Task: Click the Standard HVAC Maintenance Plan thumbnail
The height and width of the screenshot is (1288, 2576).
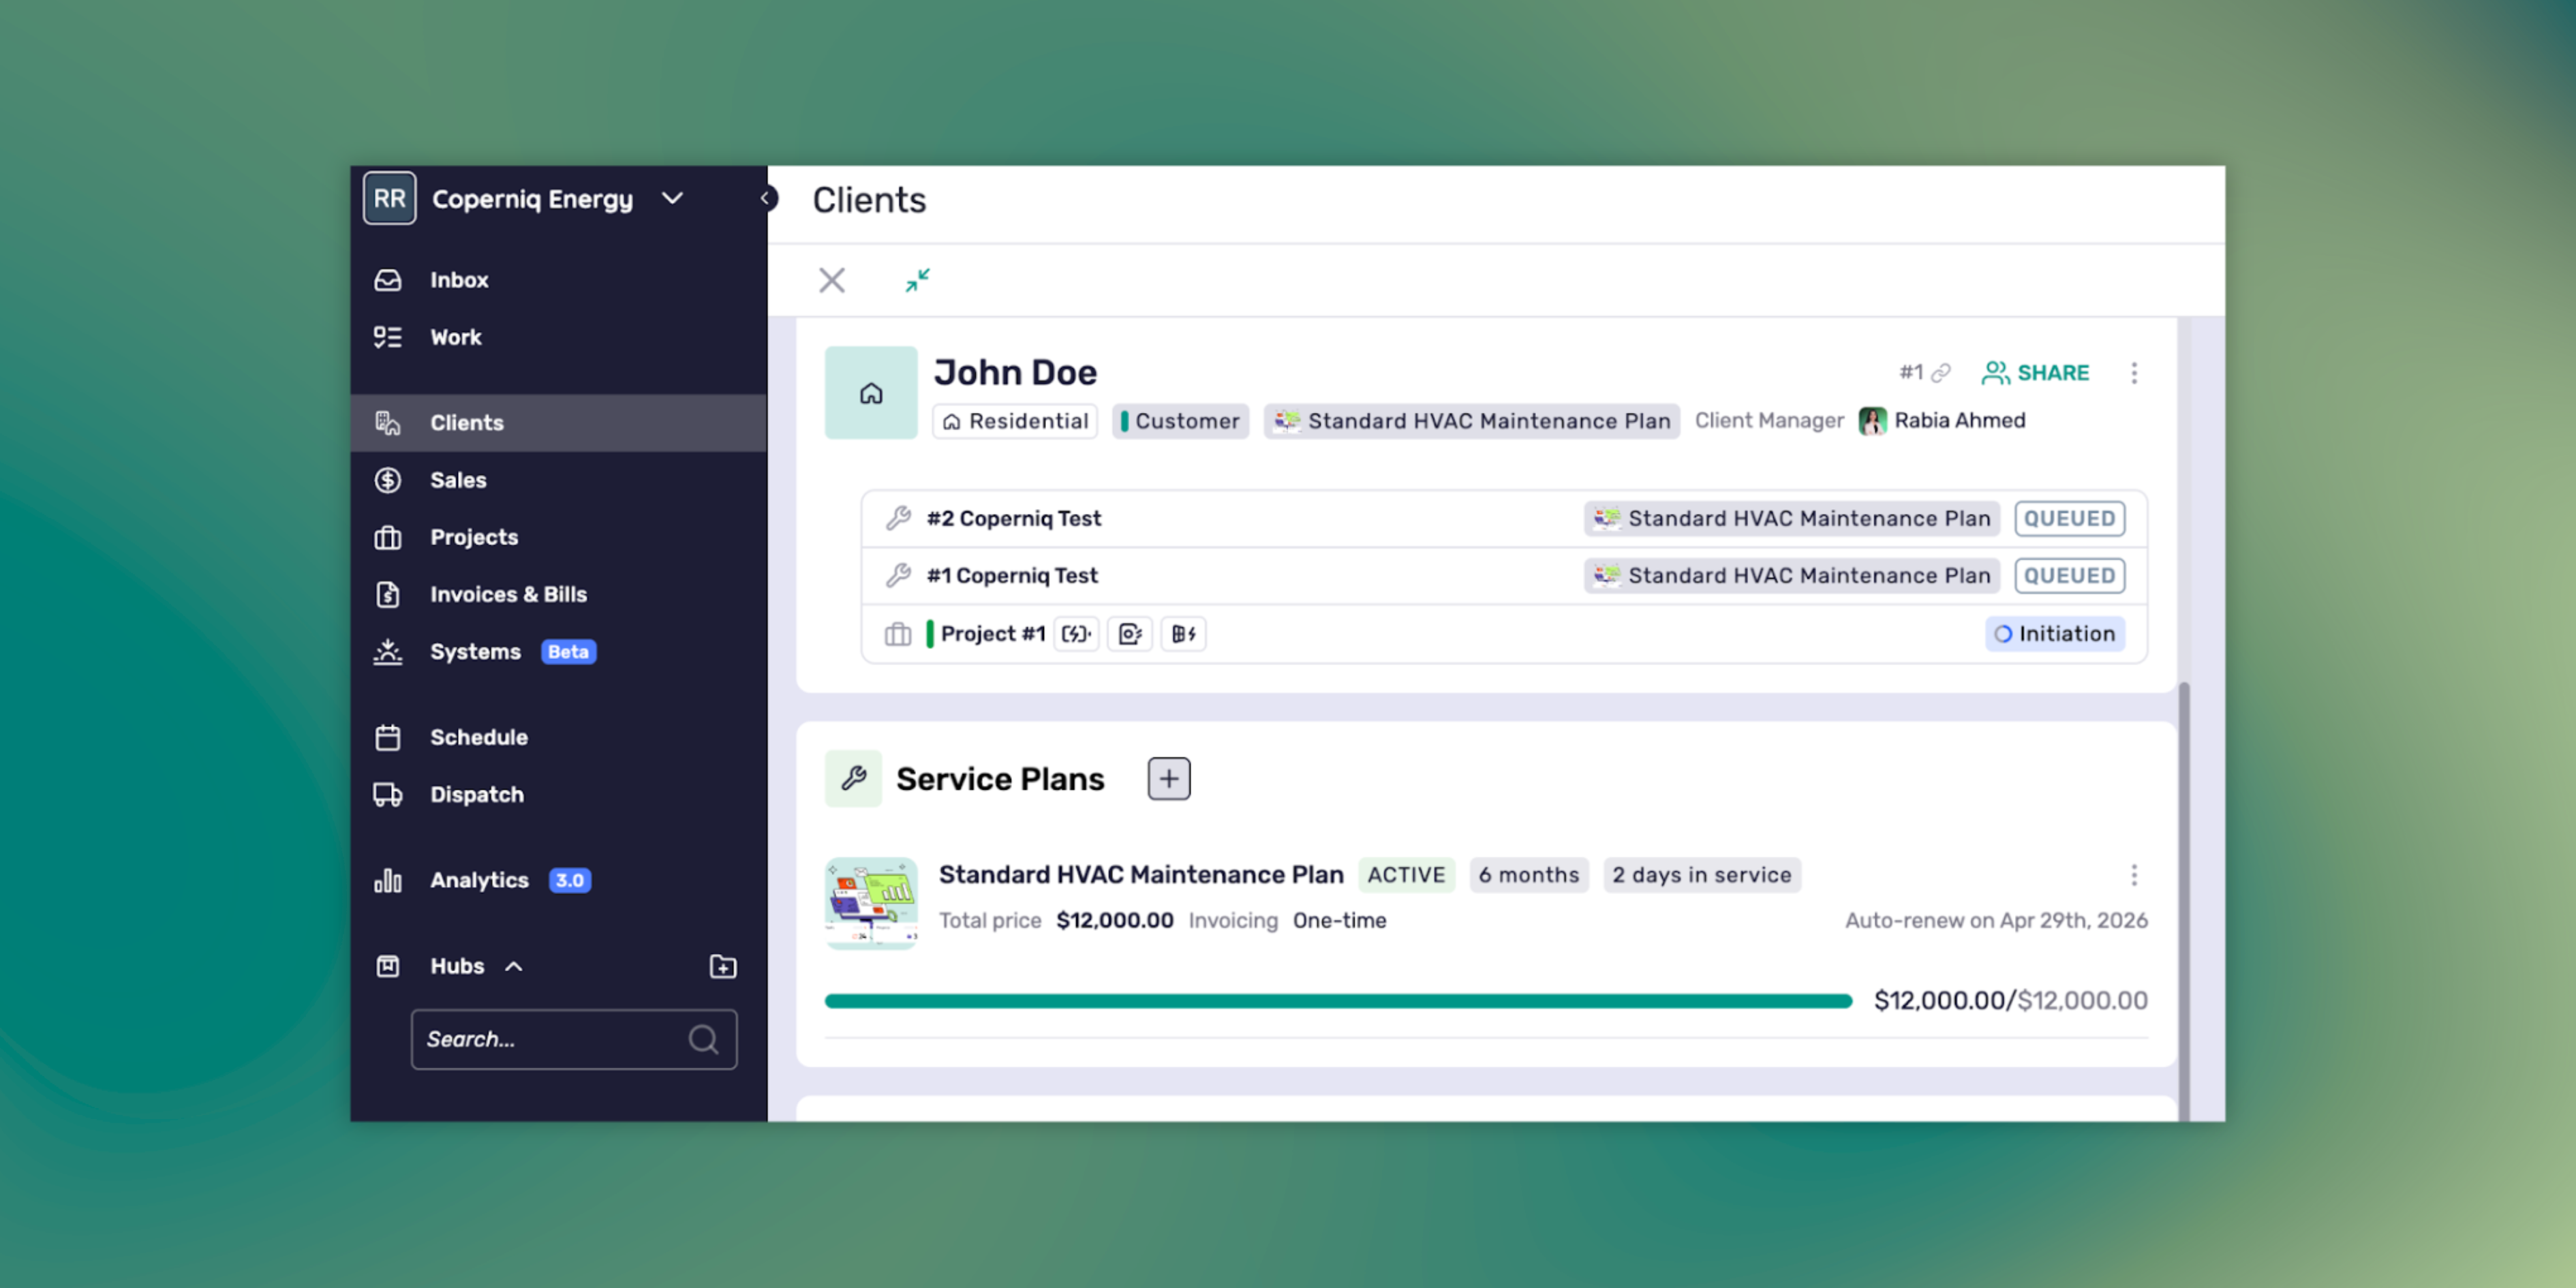Action: tap(870, 902)
